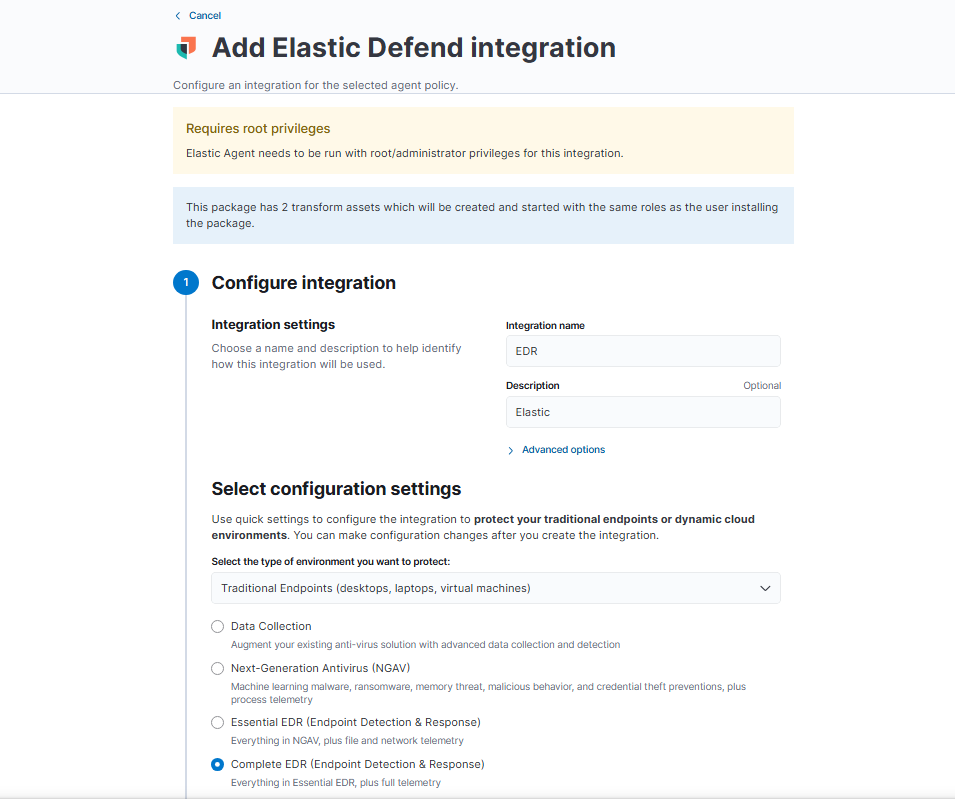Click the 'Configure integration' step heading
The height and width of the screenshot is (799, 955).
[303, 283]
